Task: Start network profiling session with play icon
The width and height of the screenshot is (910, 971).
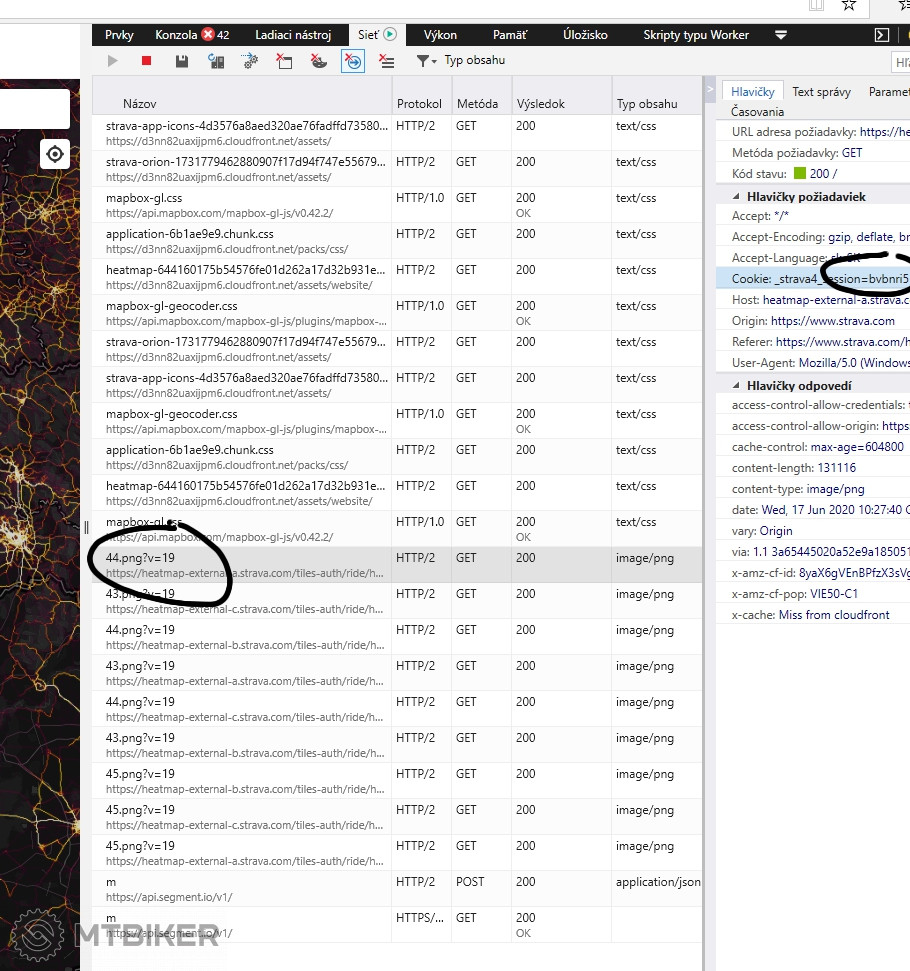Action: (x=112, y=61)
